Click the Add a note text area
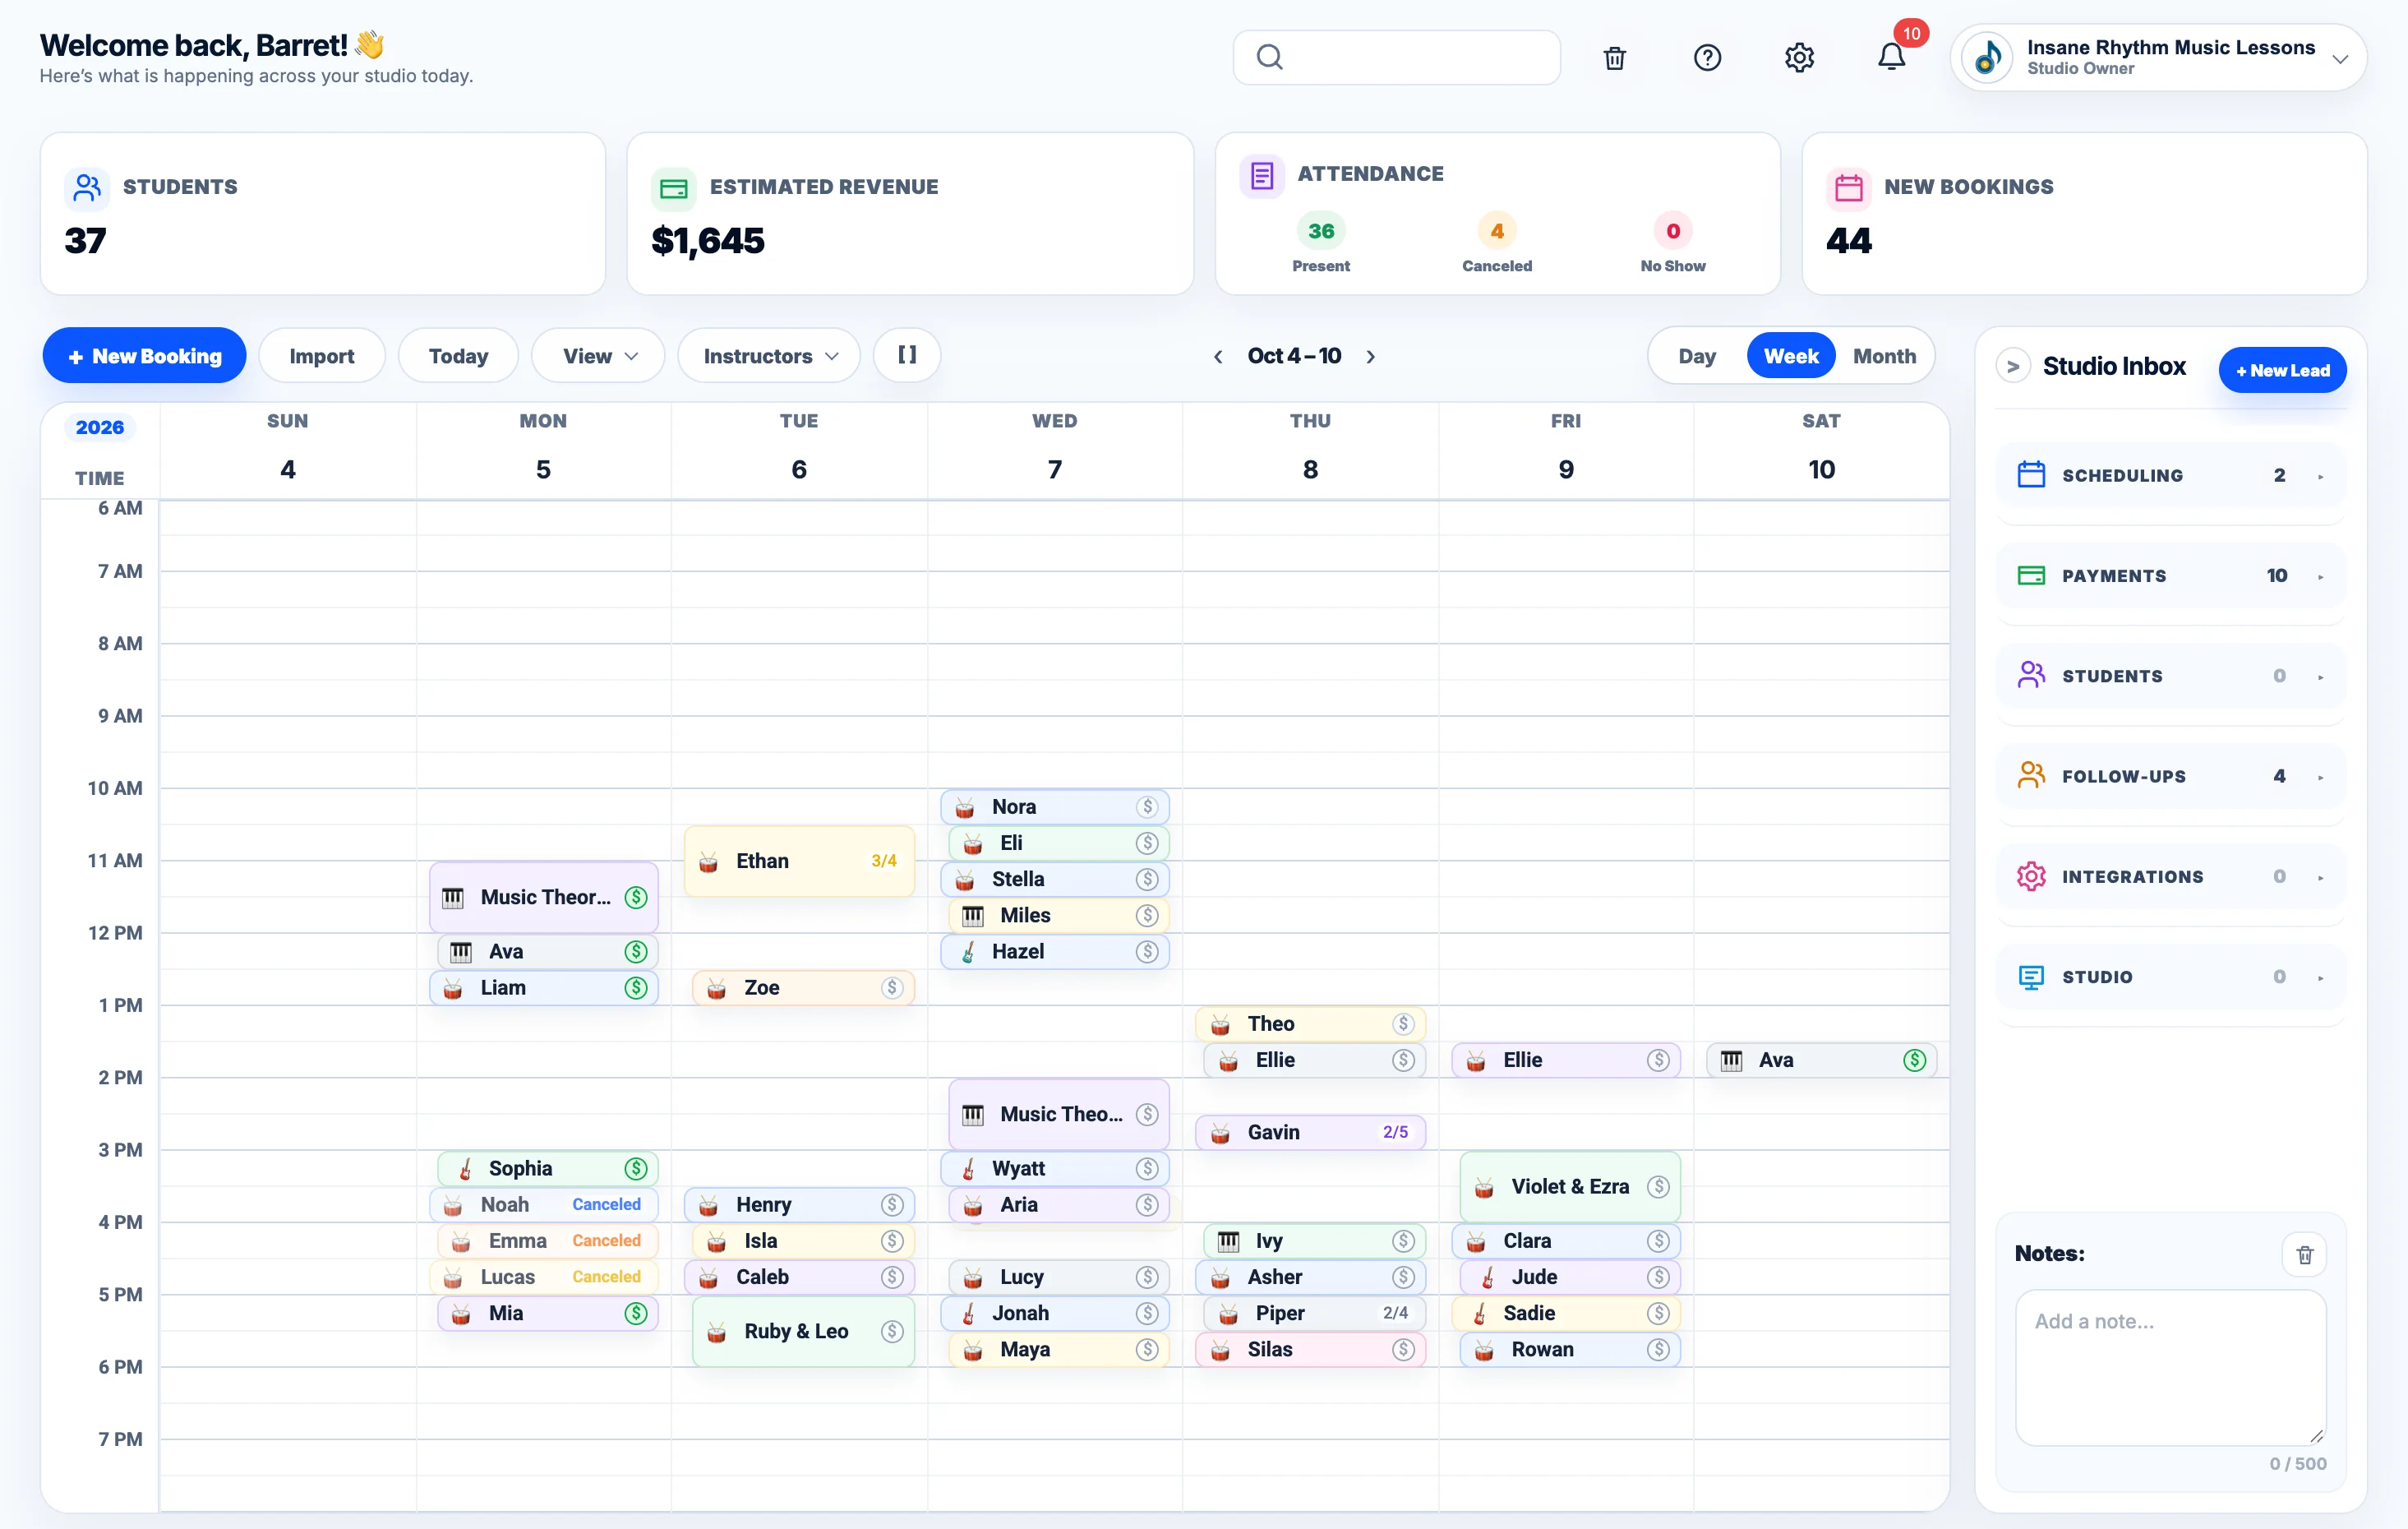This screenshot has height=1529, width=2408. 2170,1367
